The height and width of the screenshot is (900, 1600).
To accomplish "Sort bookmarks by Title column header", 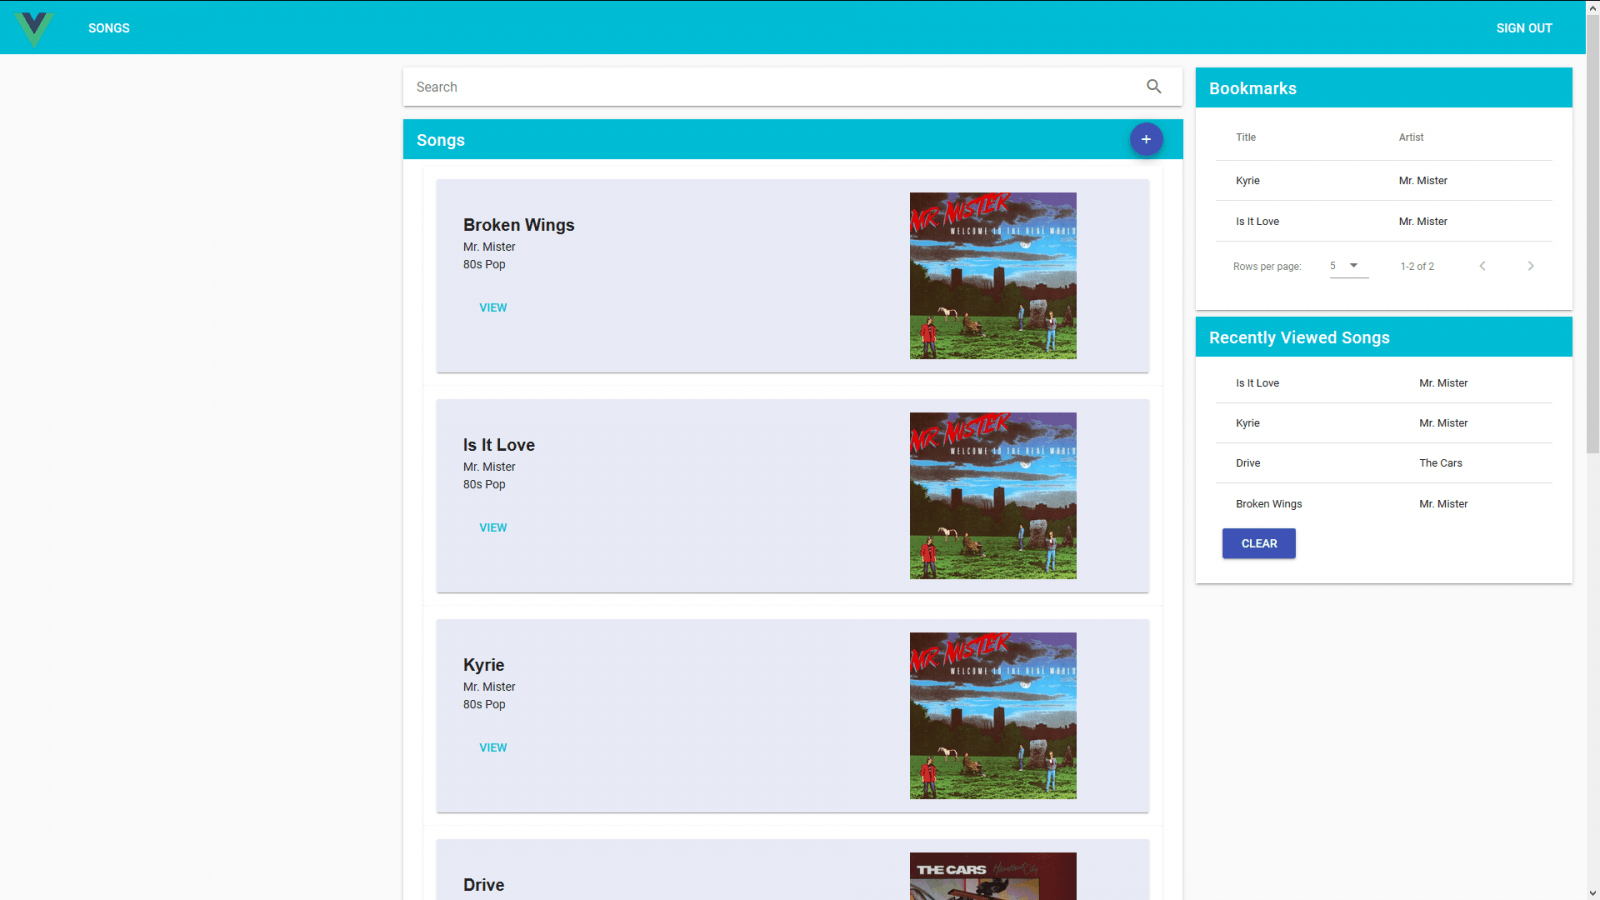I will (x=1245, y=138).
